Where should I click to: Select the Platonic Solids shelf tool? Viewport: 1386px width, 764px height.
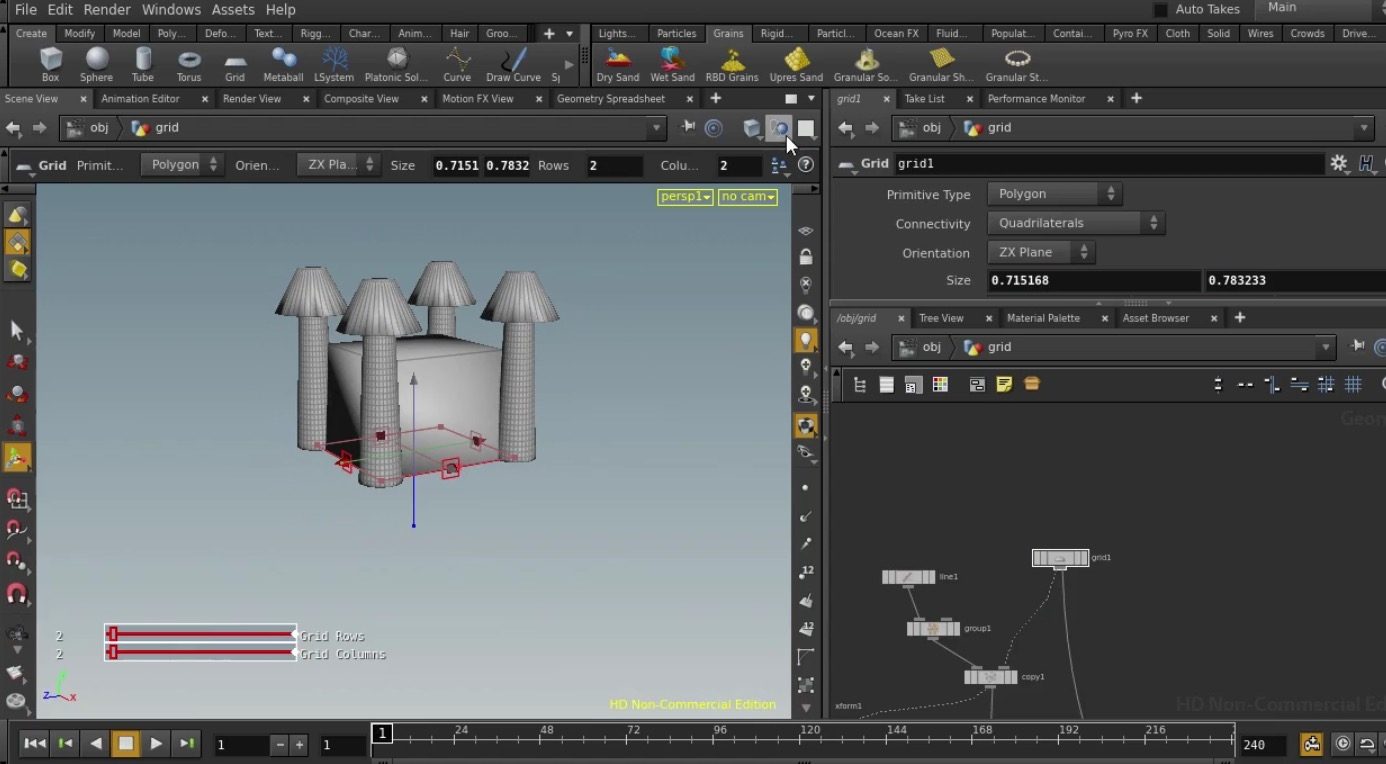396,64
